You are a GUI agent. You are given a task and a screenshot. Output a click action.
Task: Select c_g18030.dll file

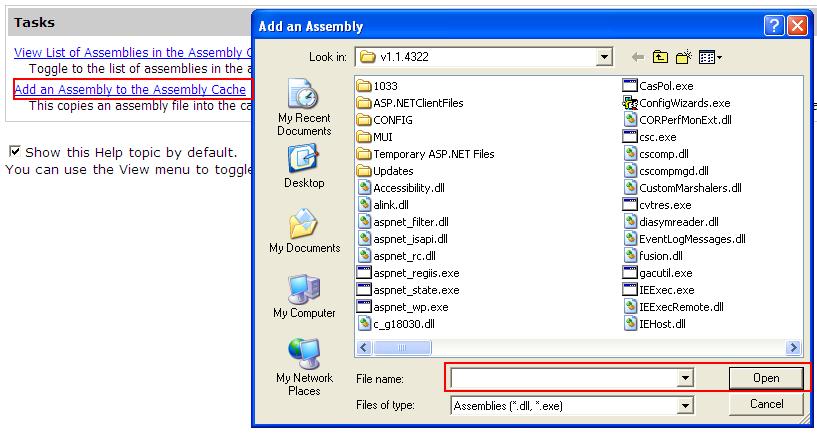click(397, 324)
